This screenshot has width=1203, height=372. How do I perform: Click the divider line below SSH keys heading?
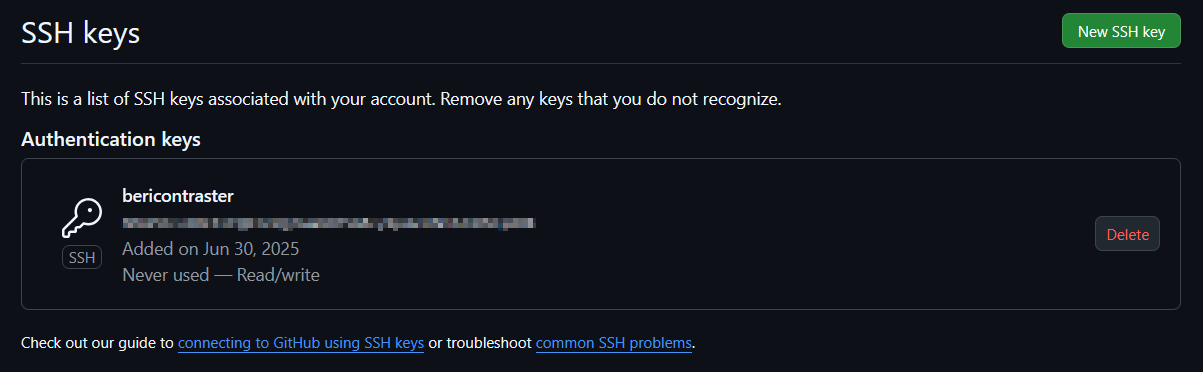tap(601, 63)
